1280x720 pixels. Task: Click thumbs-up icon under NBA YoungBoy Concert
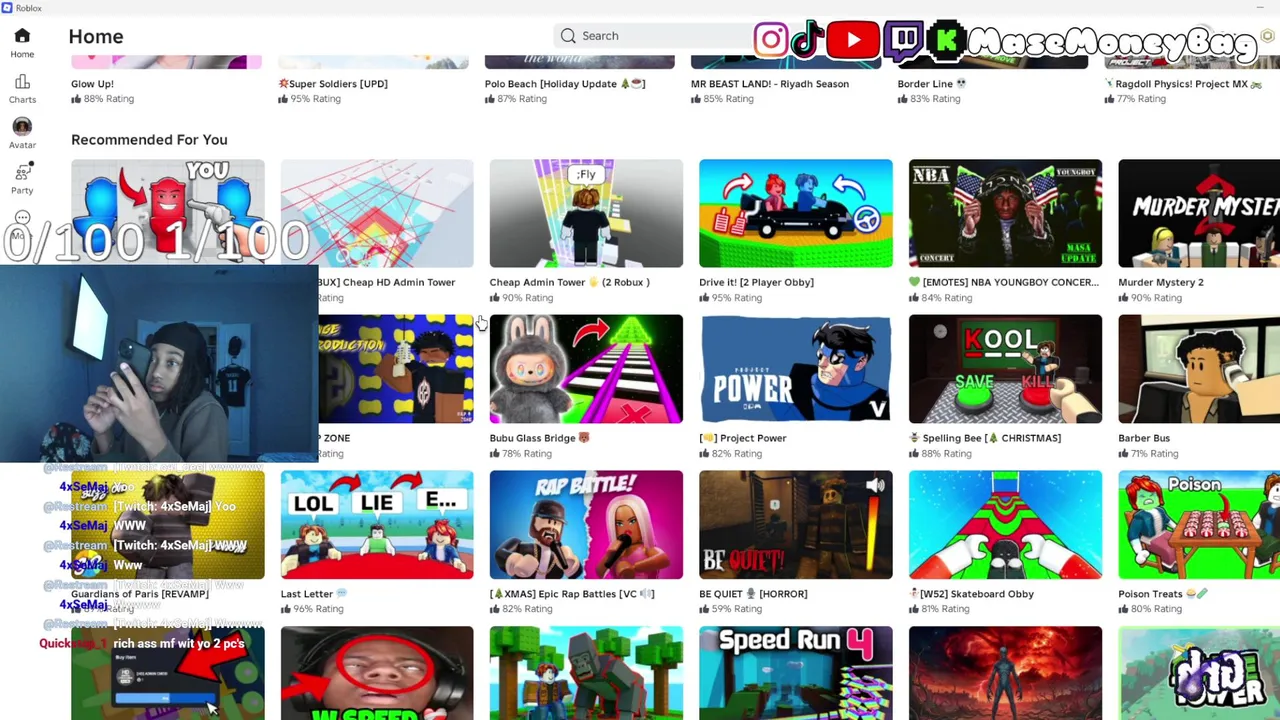click(x=914, y=298)
